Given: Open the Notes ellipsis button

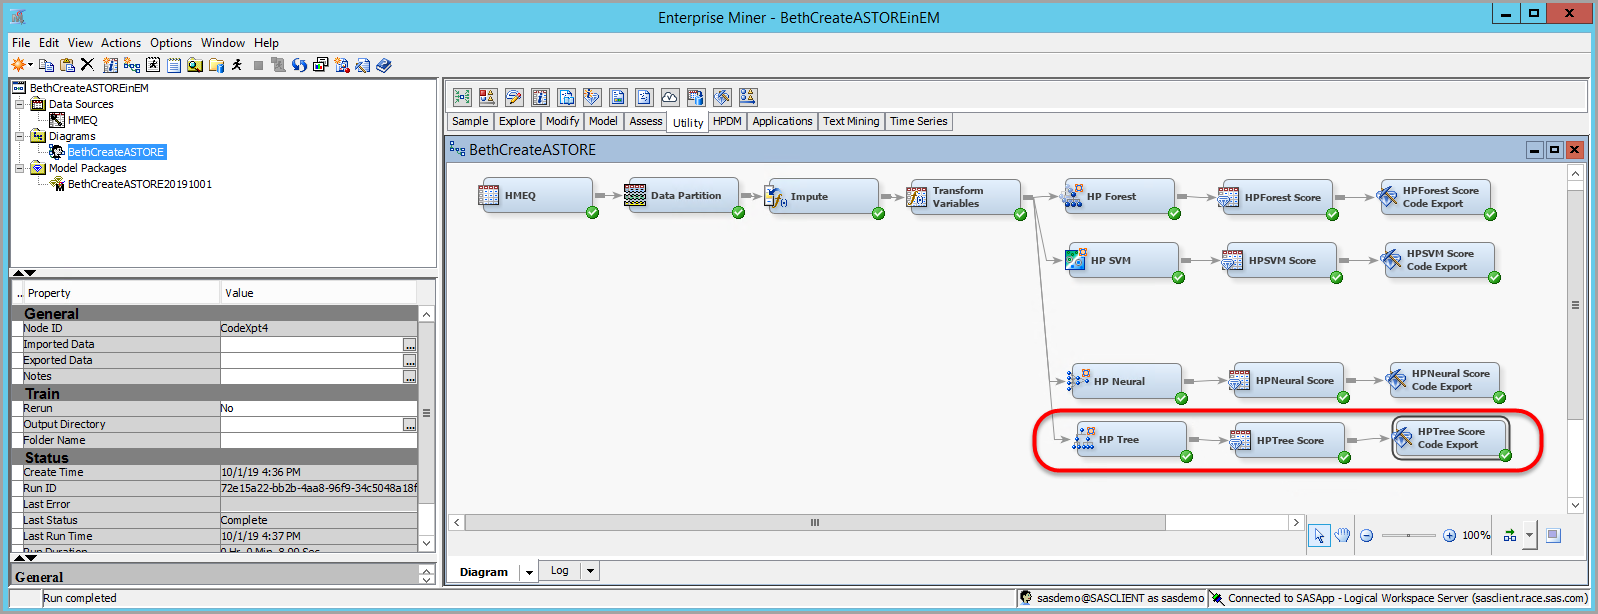Looking at the screenshot, I should coord(410,377).
